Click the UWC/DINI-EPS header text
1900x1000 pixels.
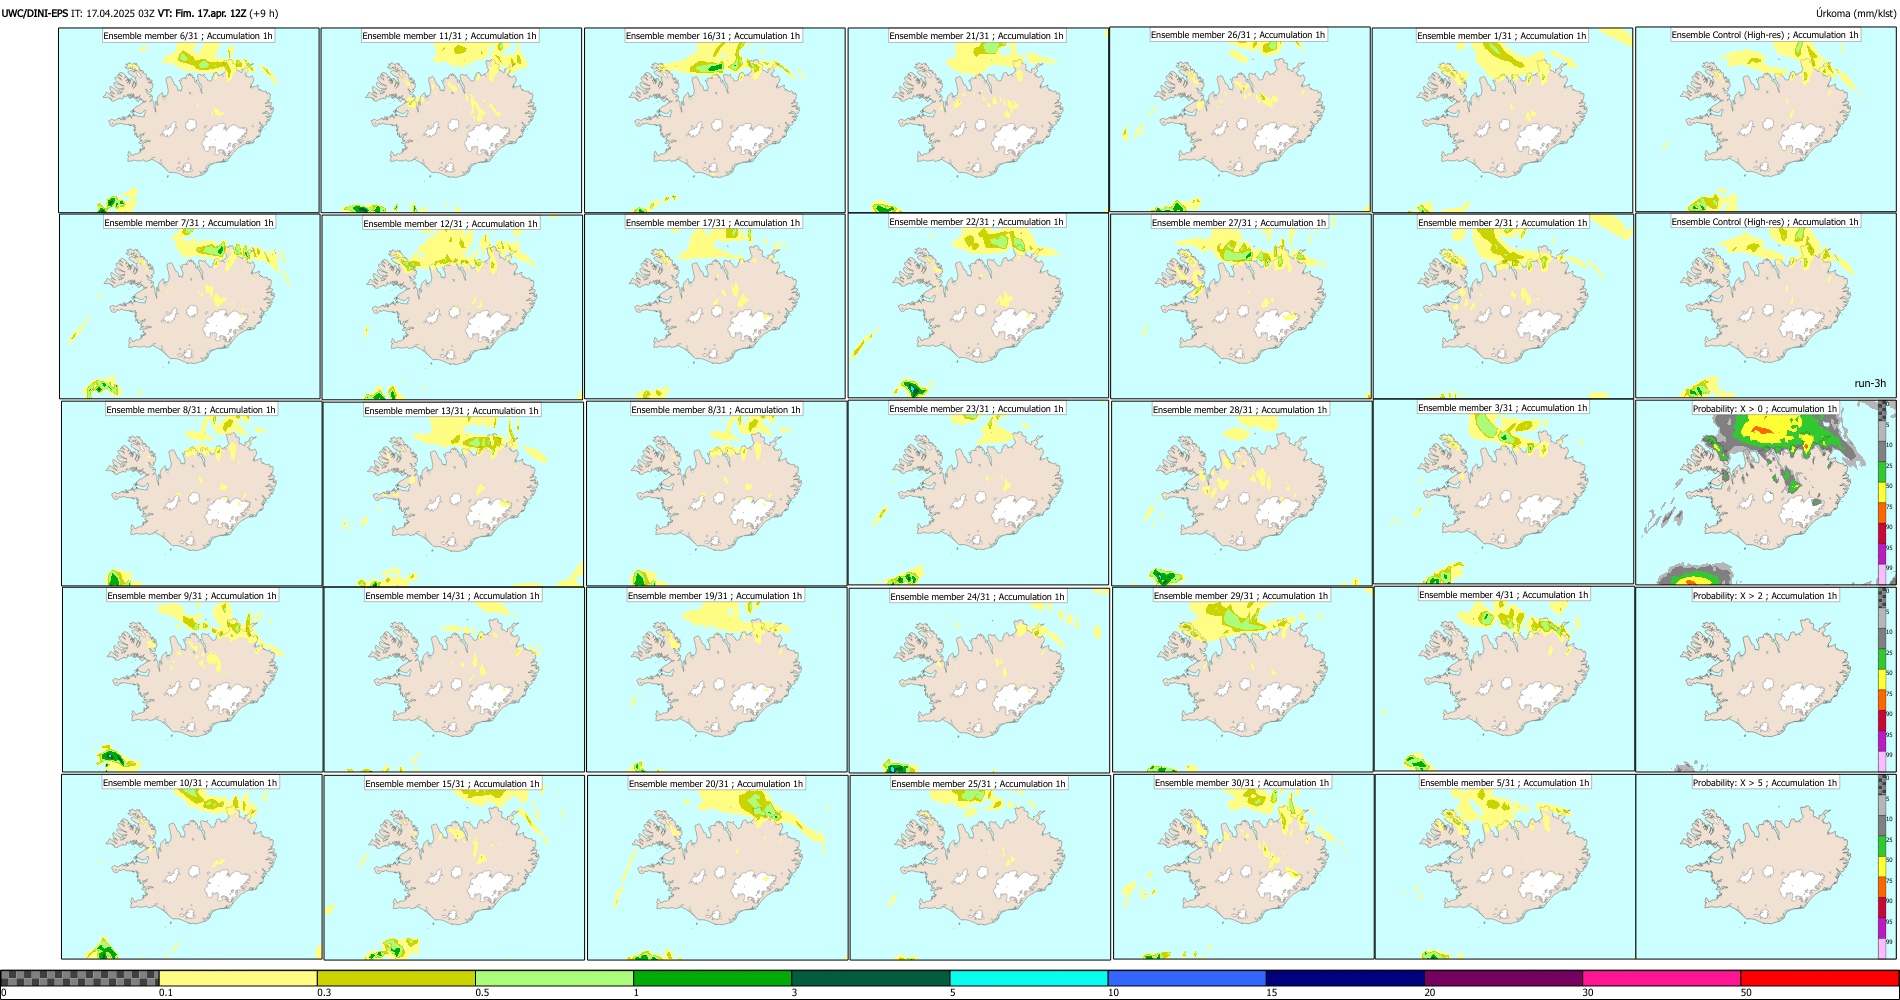[35, 13]
